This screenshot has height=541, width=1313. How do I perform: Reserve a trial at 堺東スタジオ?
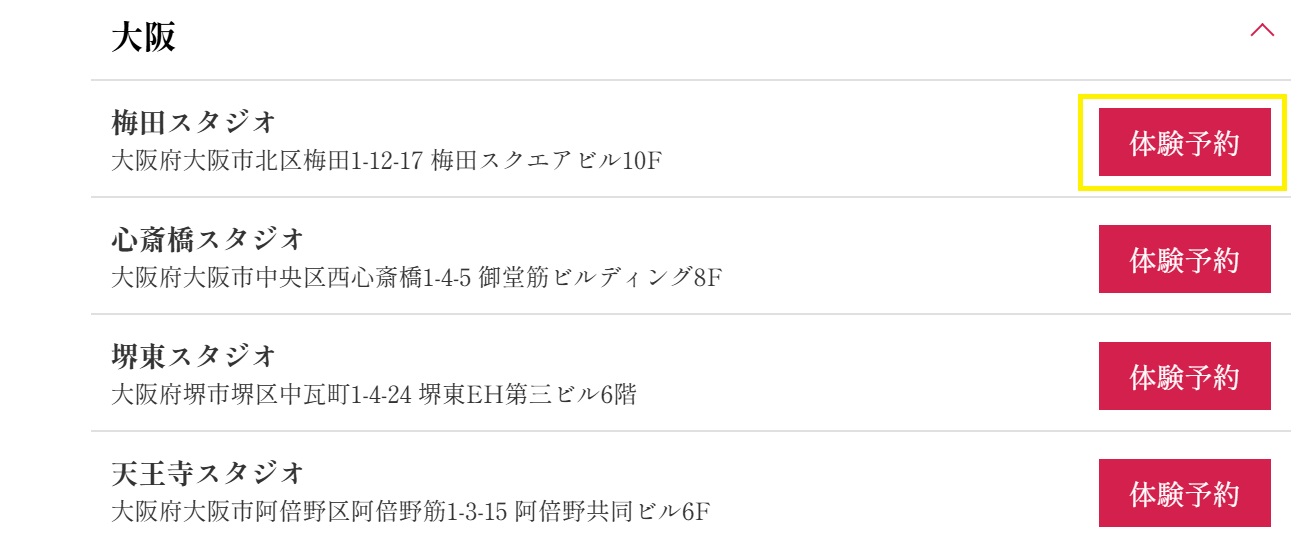pos(1184,377)
